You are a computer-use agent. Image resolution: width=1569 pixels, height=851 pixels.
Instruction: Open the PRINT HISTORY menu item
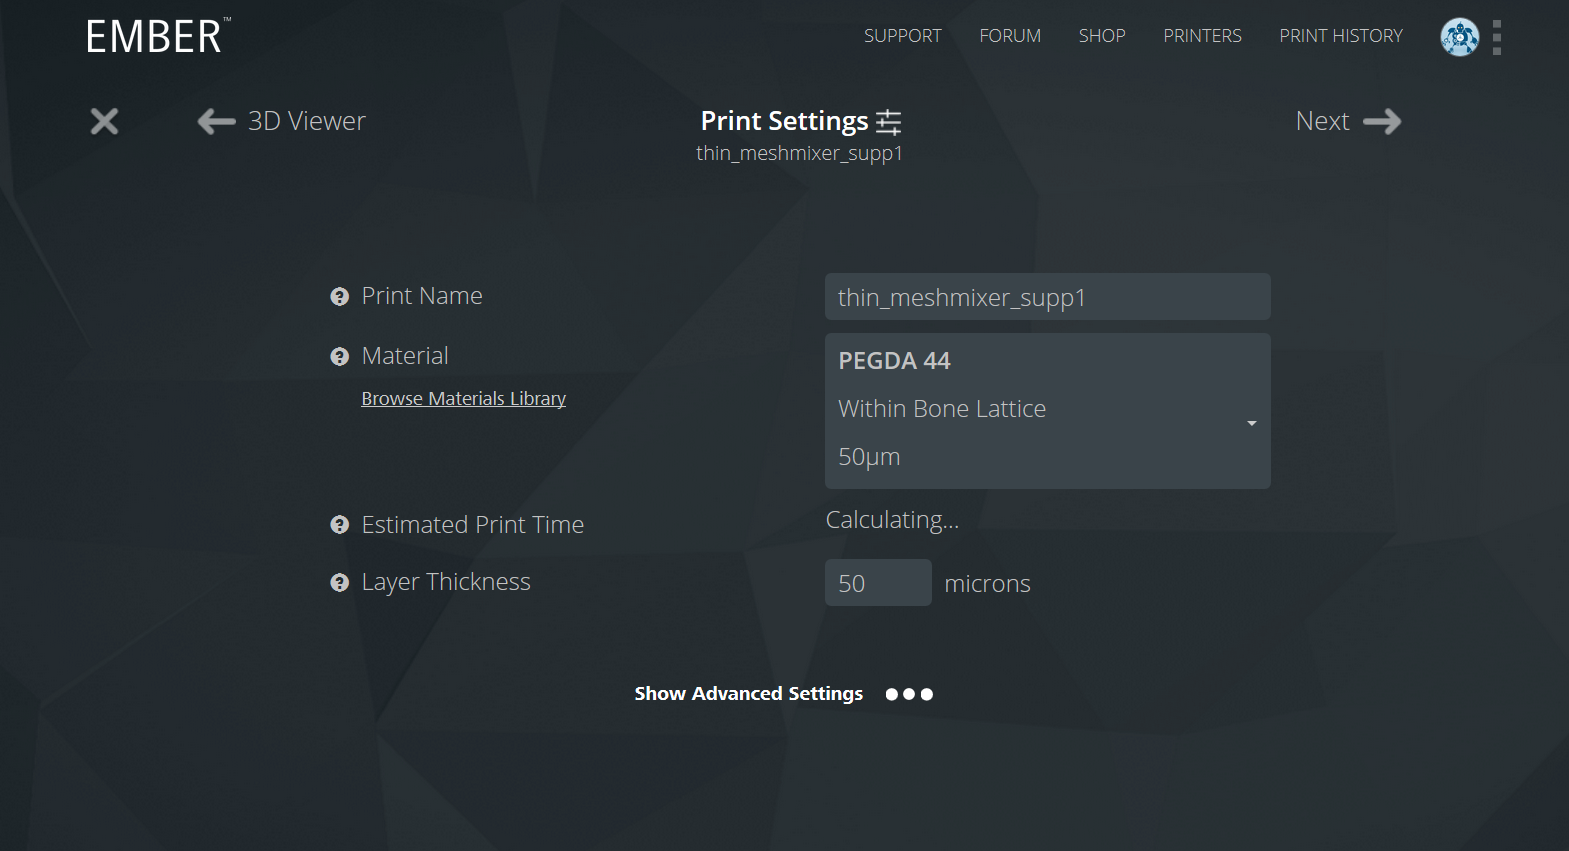[1341, 36]
